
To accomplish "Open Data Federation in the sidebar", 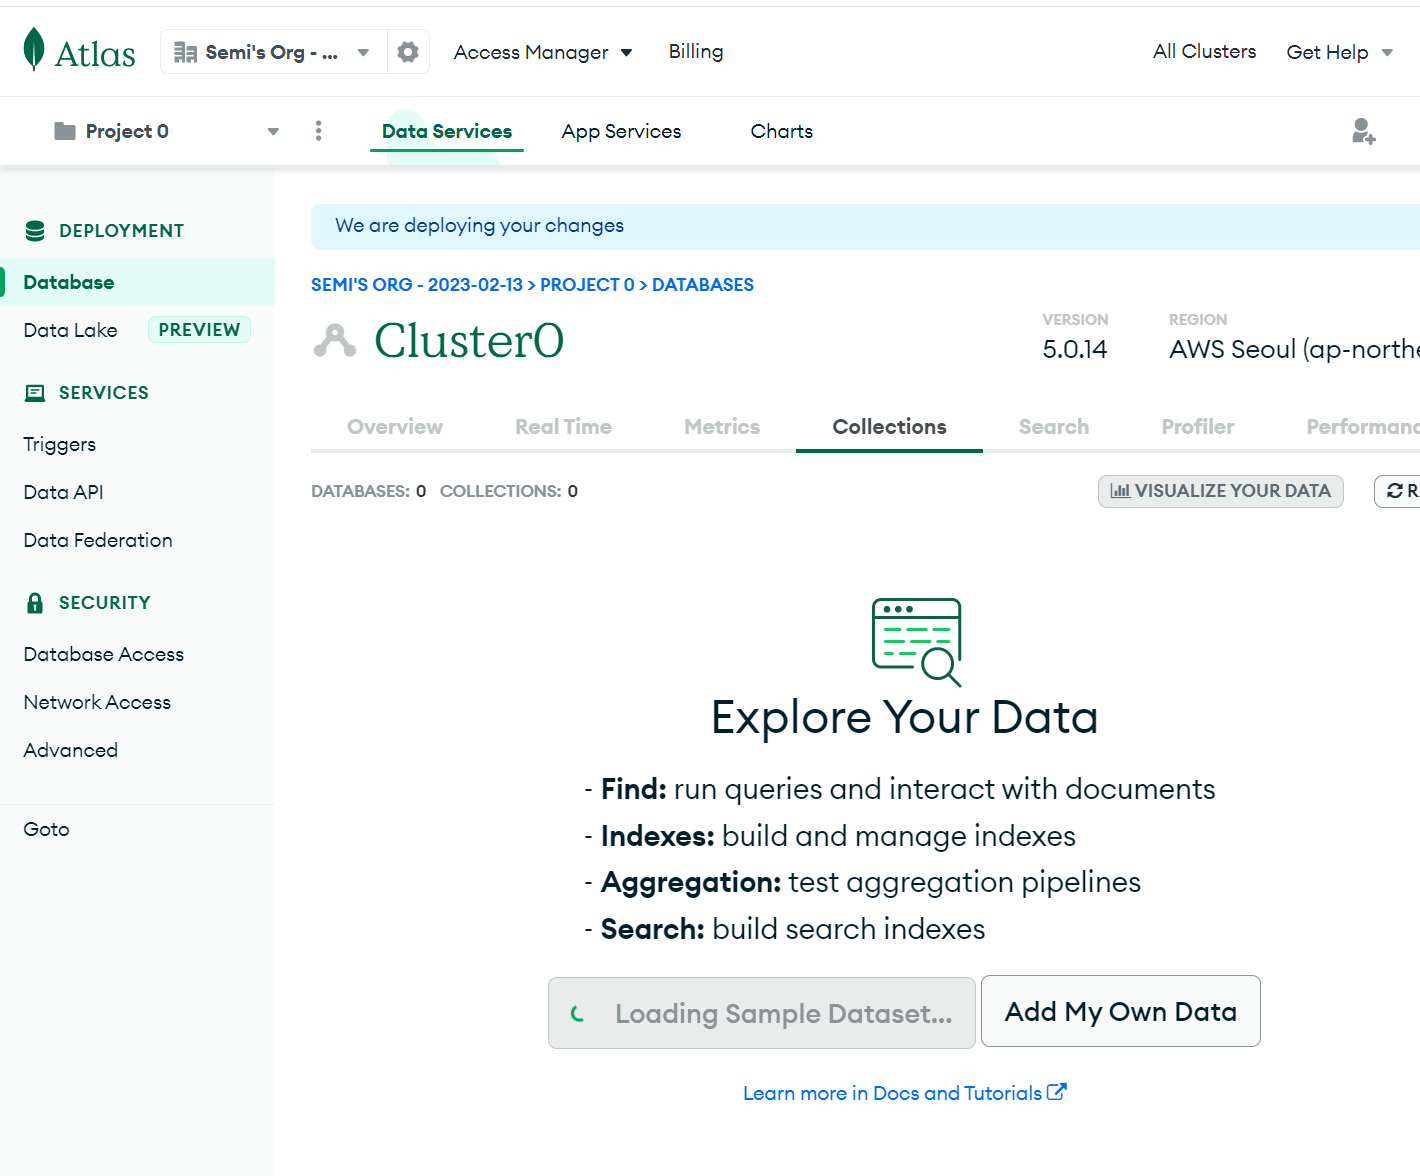I will click(x=98, y=540).
